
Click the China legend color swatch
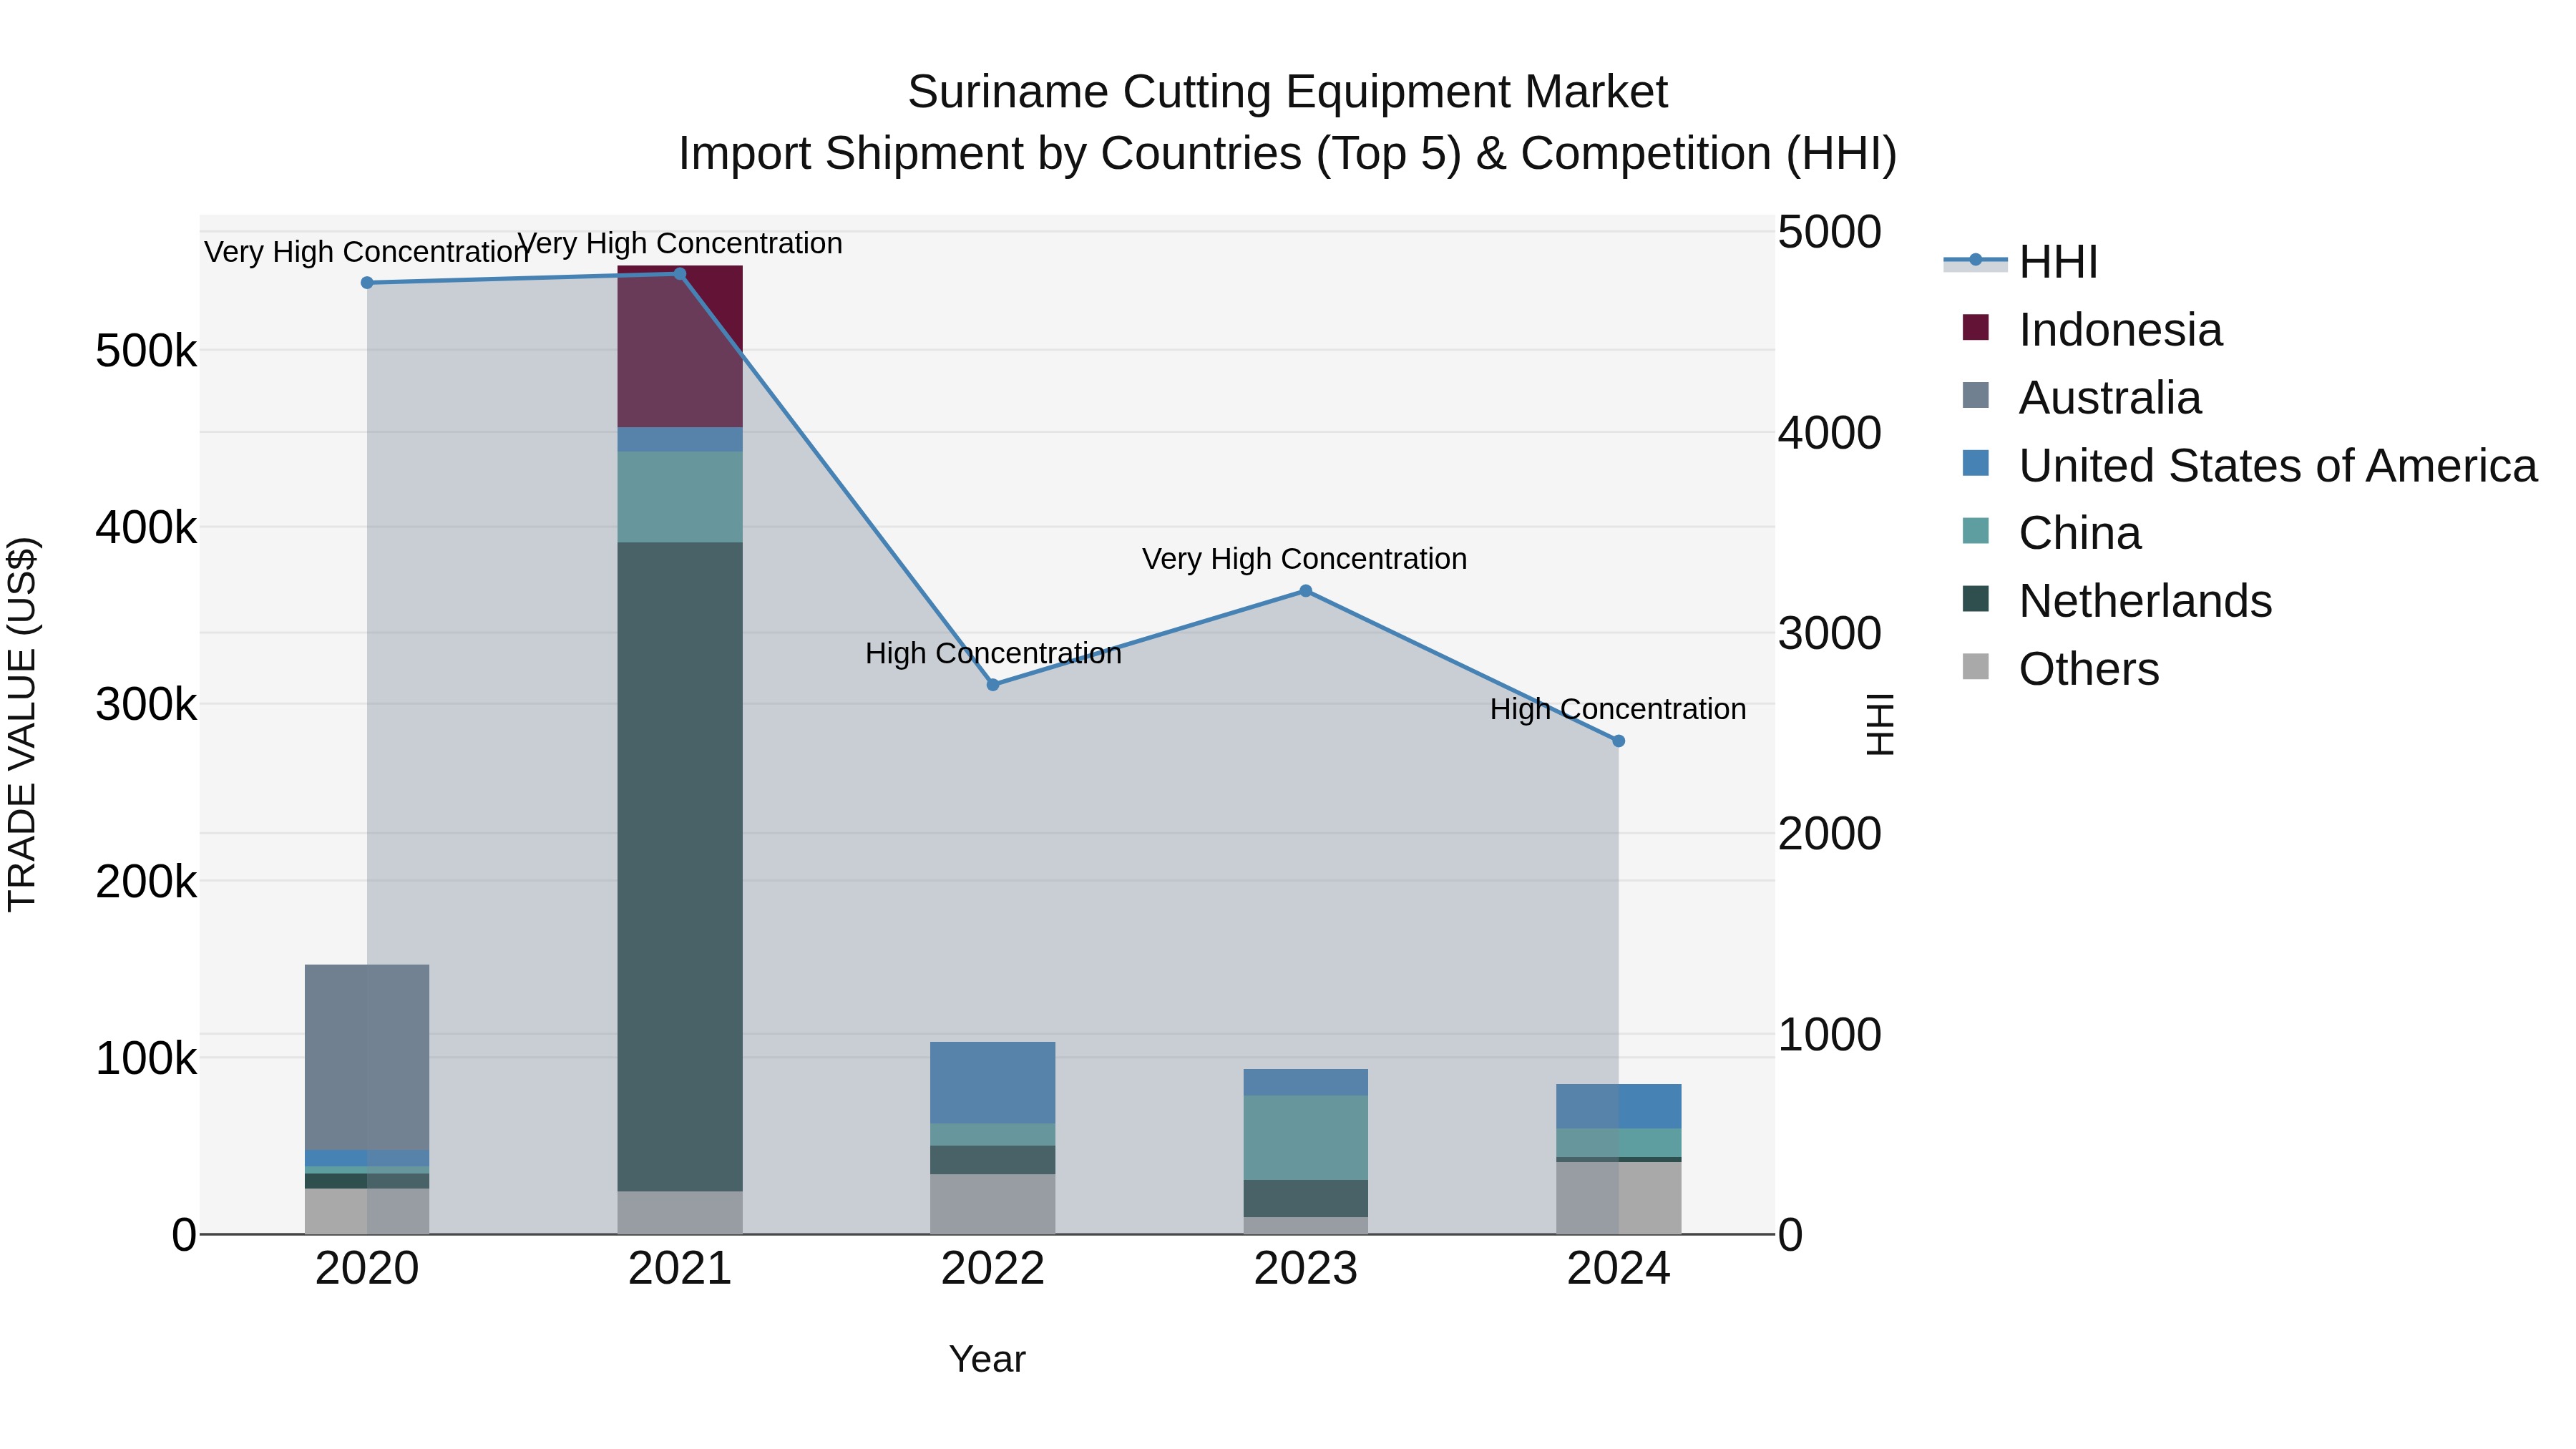(1975, 530)
